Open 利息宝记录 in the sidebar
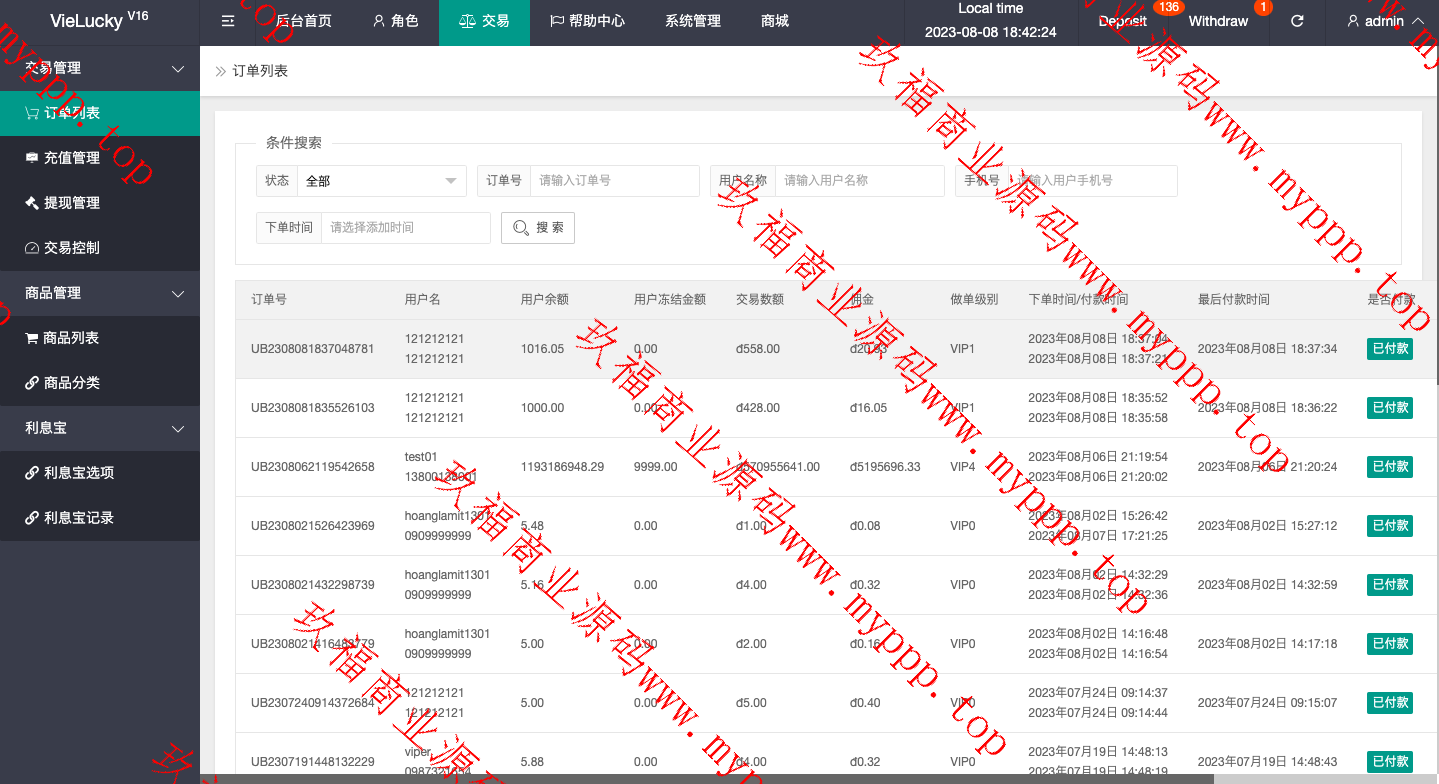 point(100,518)
